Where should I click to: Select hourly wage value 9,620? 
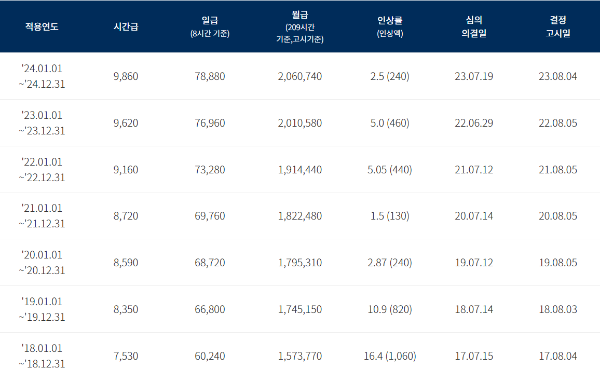[x=126, y=123]
